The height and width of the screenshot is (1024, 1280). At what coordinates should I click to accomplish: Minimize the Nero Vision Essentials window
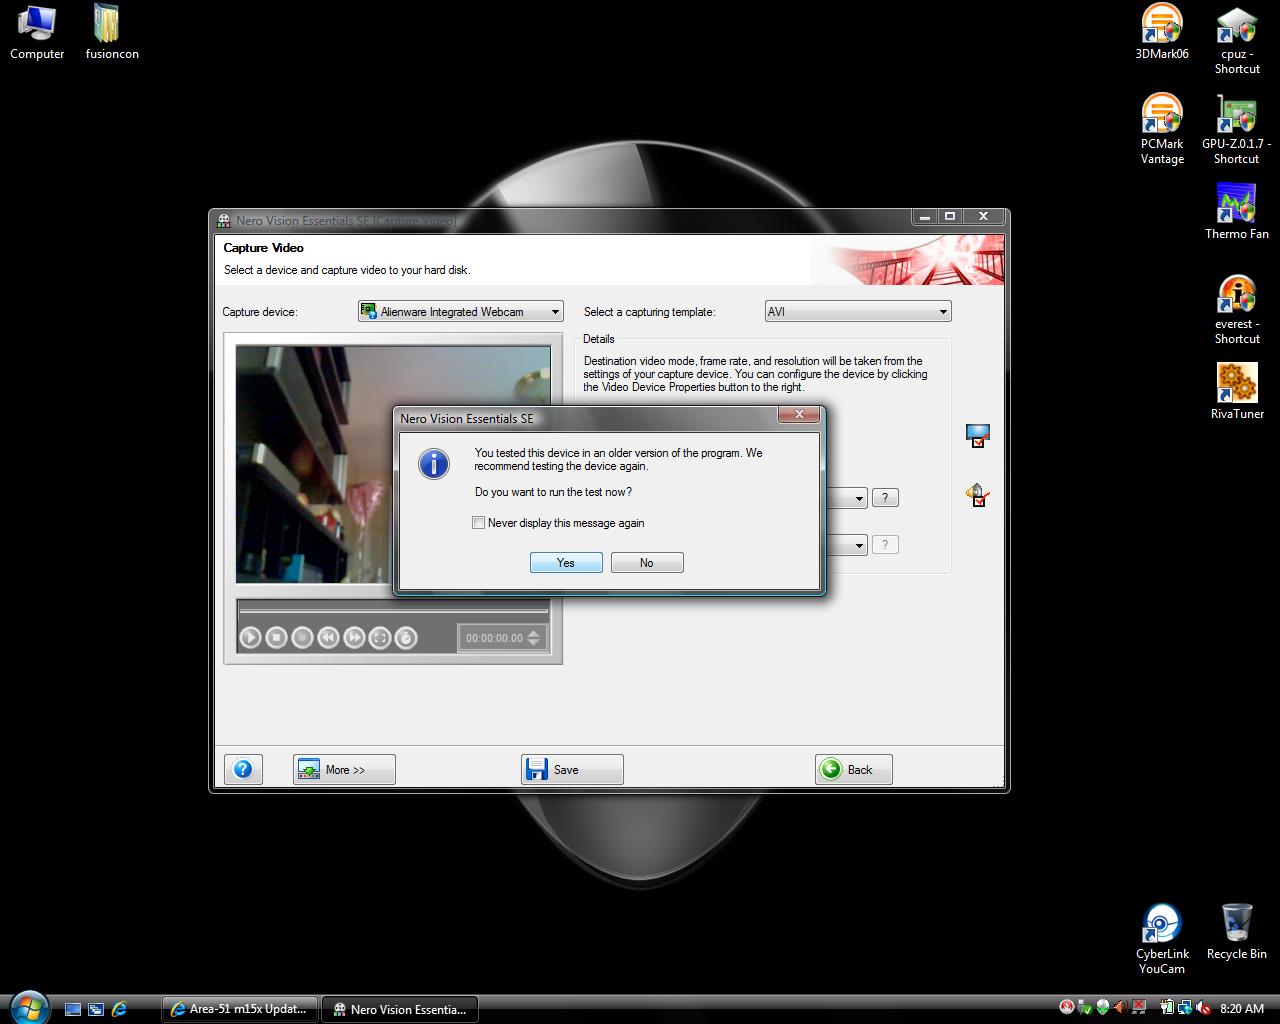coord(924,216)
